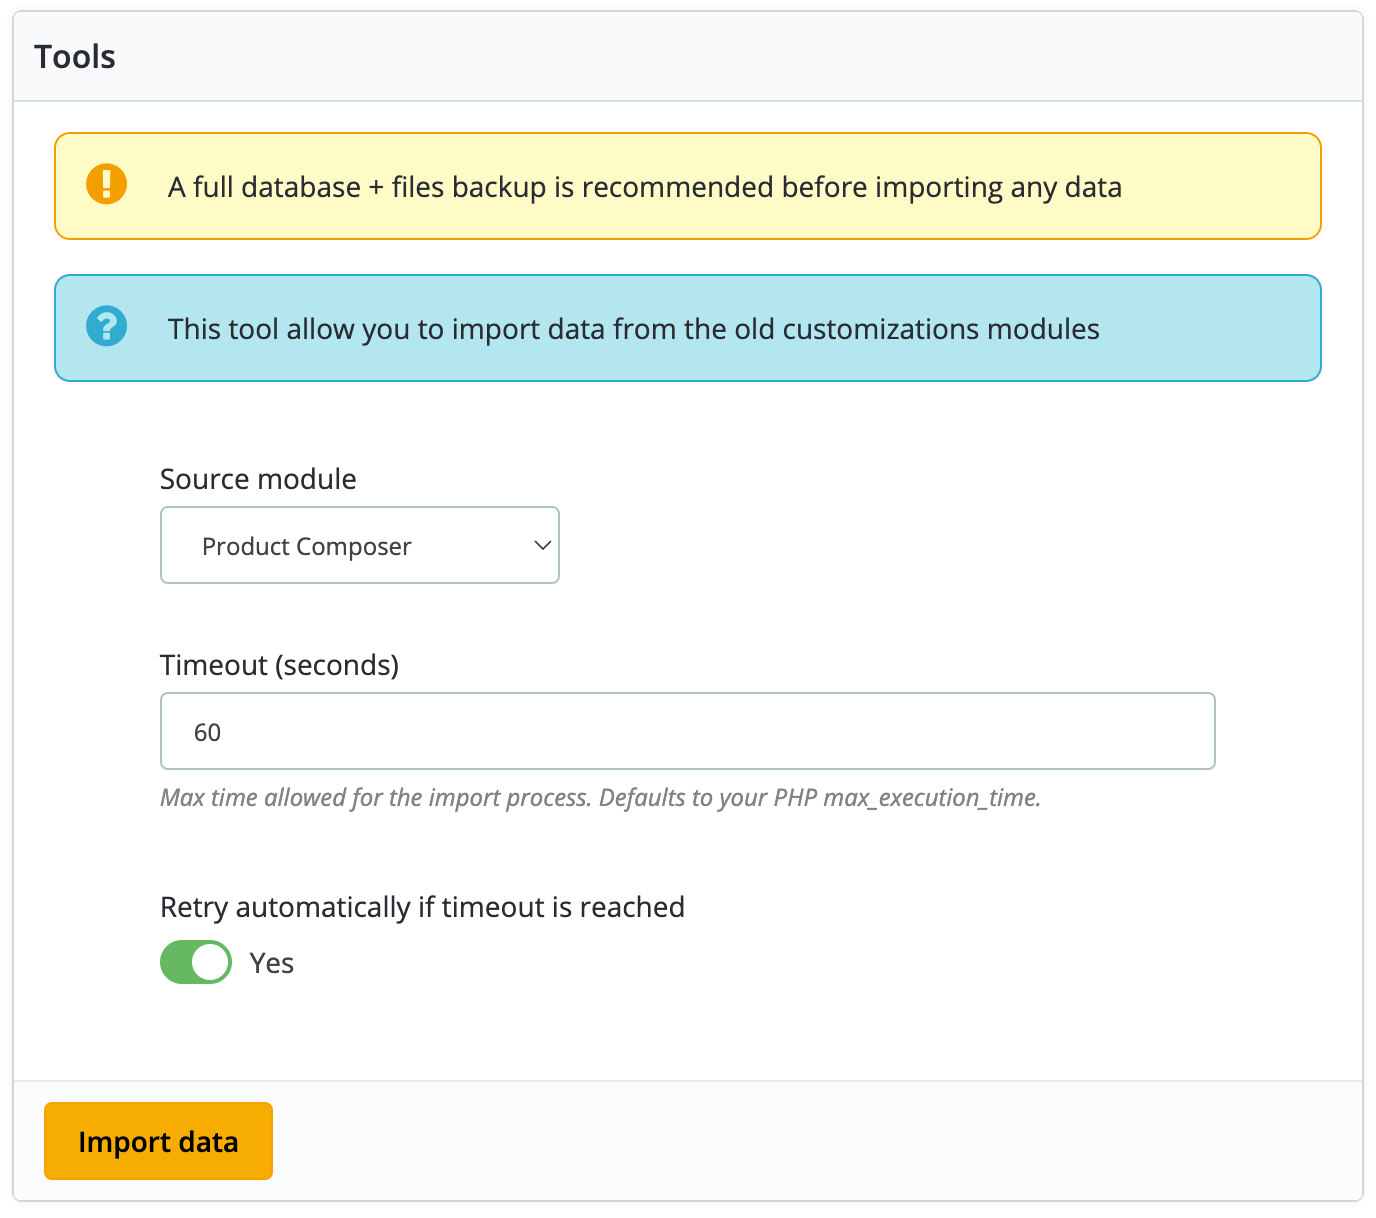The height and width of the screenshot is (1218, 1376).
Task: Click the Tools panel header
Action: [x=688, y=57]
